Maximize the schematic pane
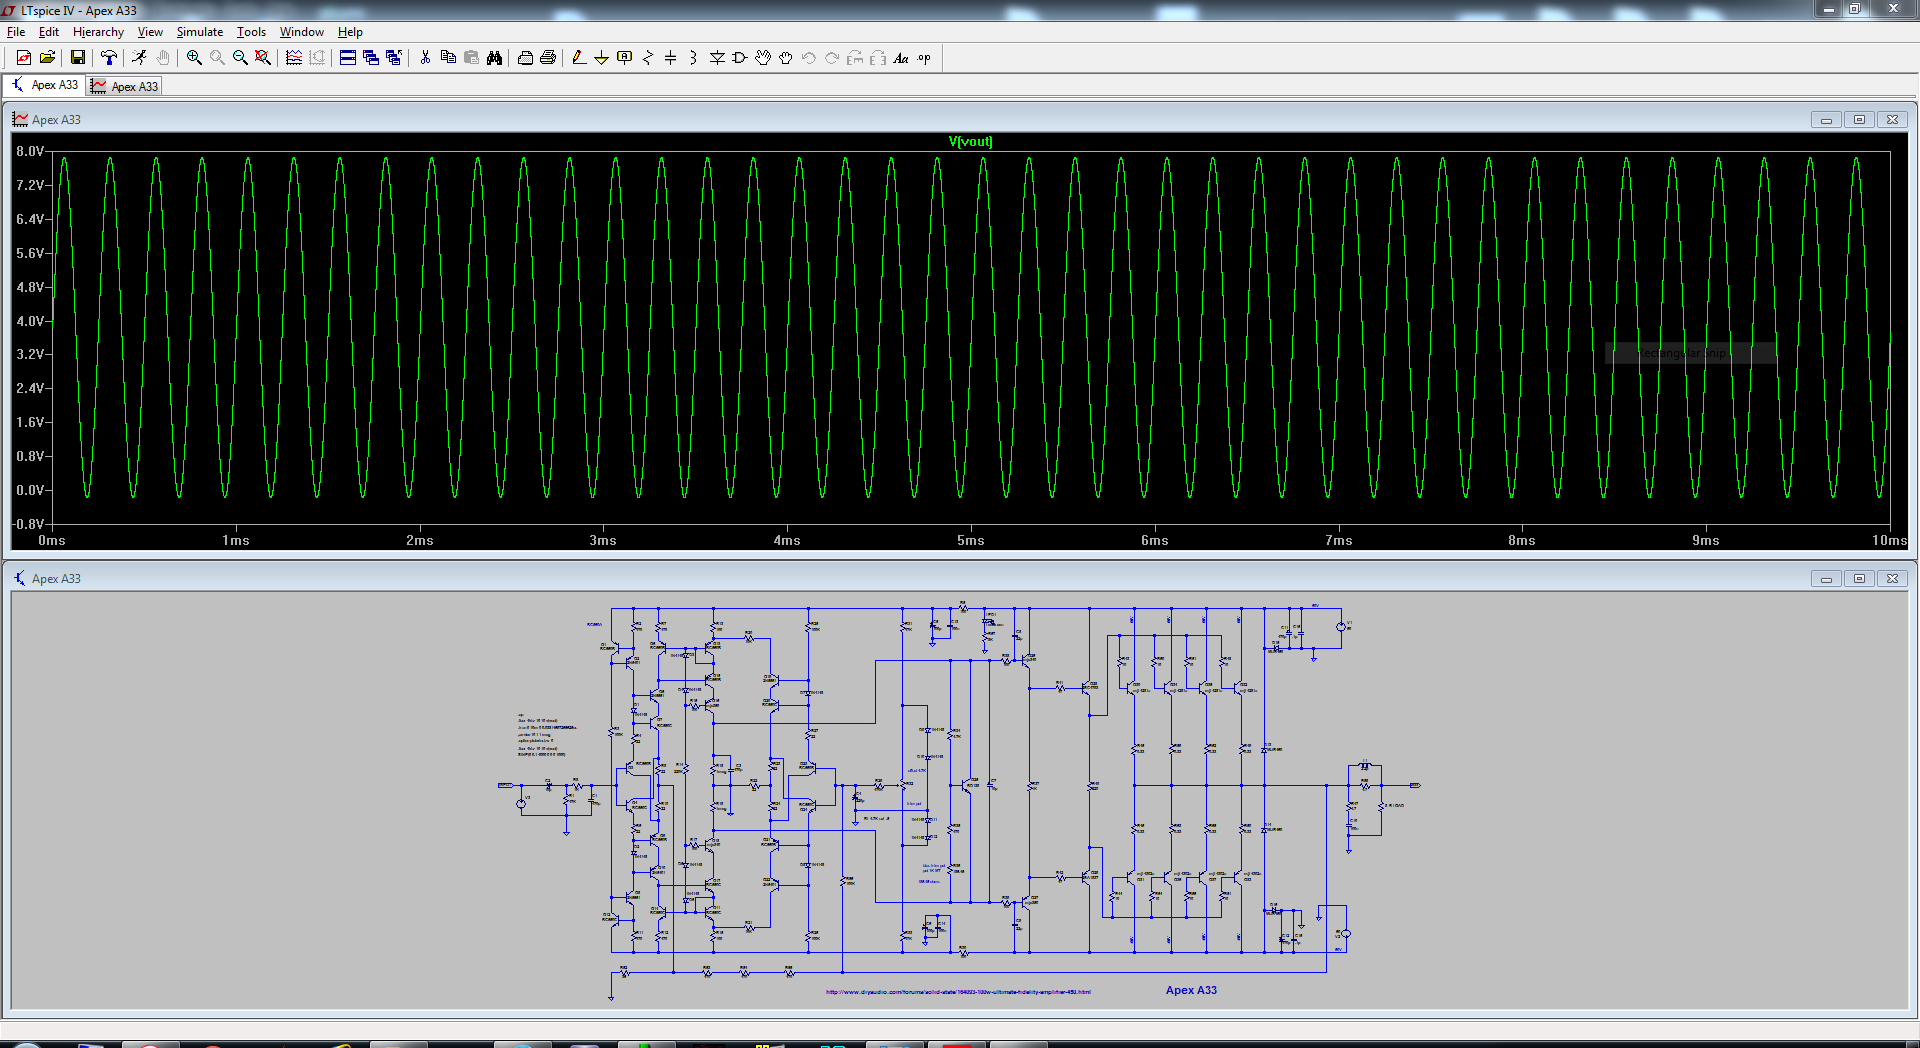 tap(1859, 579)
